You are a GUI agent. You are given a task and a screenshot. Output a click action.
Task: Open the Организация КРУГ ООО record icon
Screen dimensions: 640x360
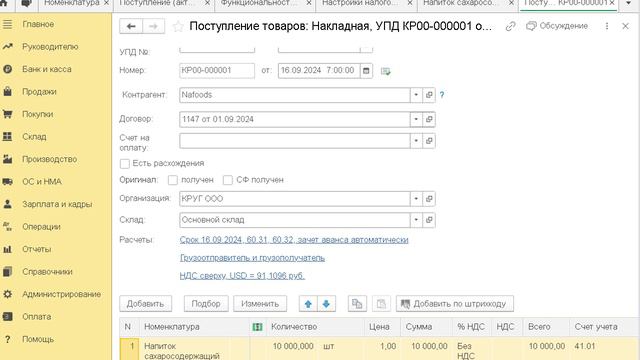coord(429,199)
